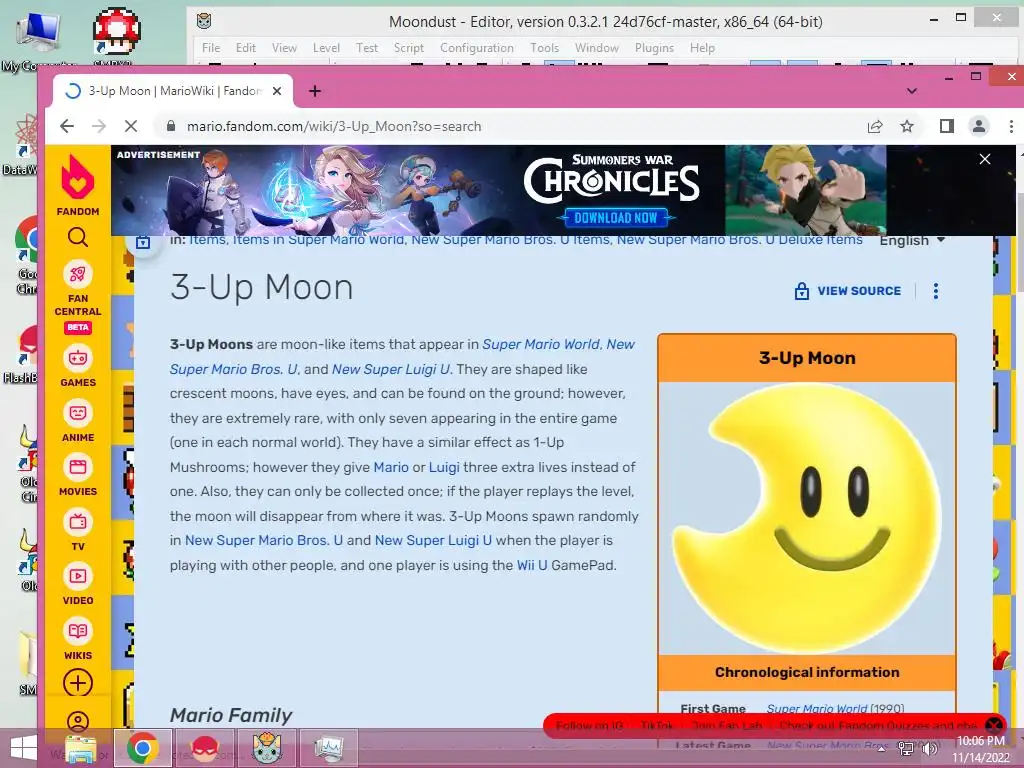Open the Help menu in Moondust Editor
Viewport: 1024px width, 768px height.
[x=702, y=48]
